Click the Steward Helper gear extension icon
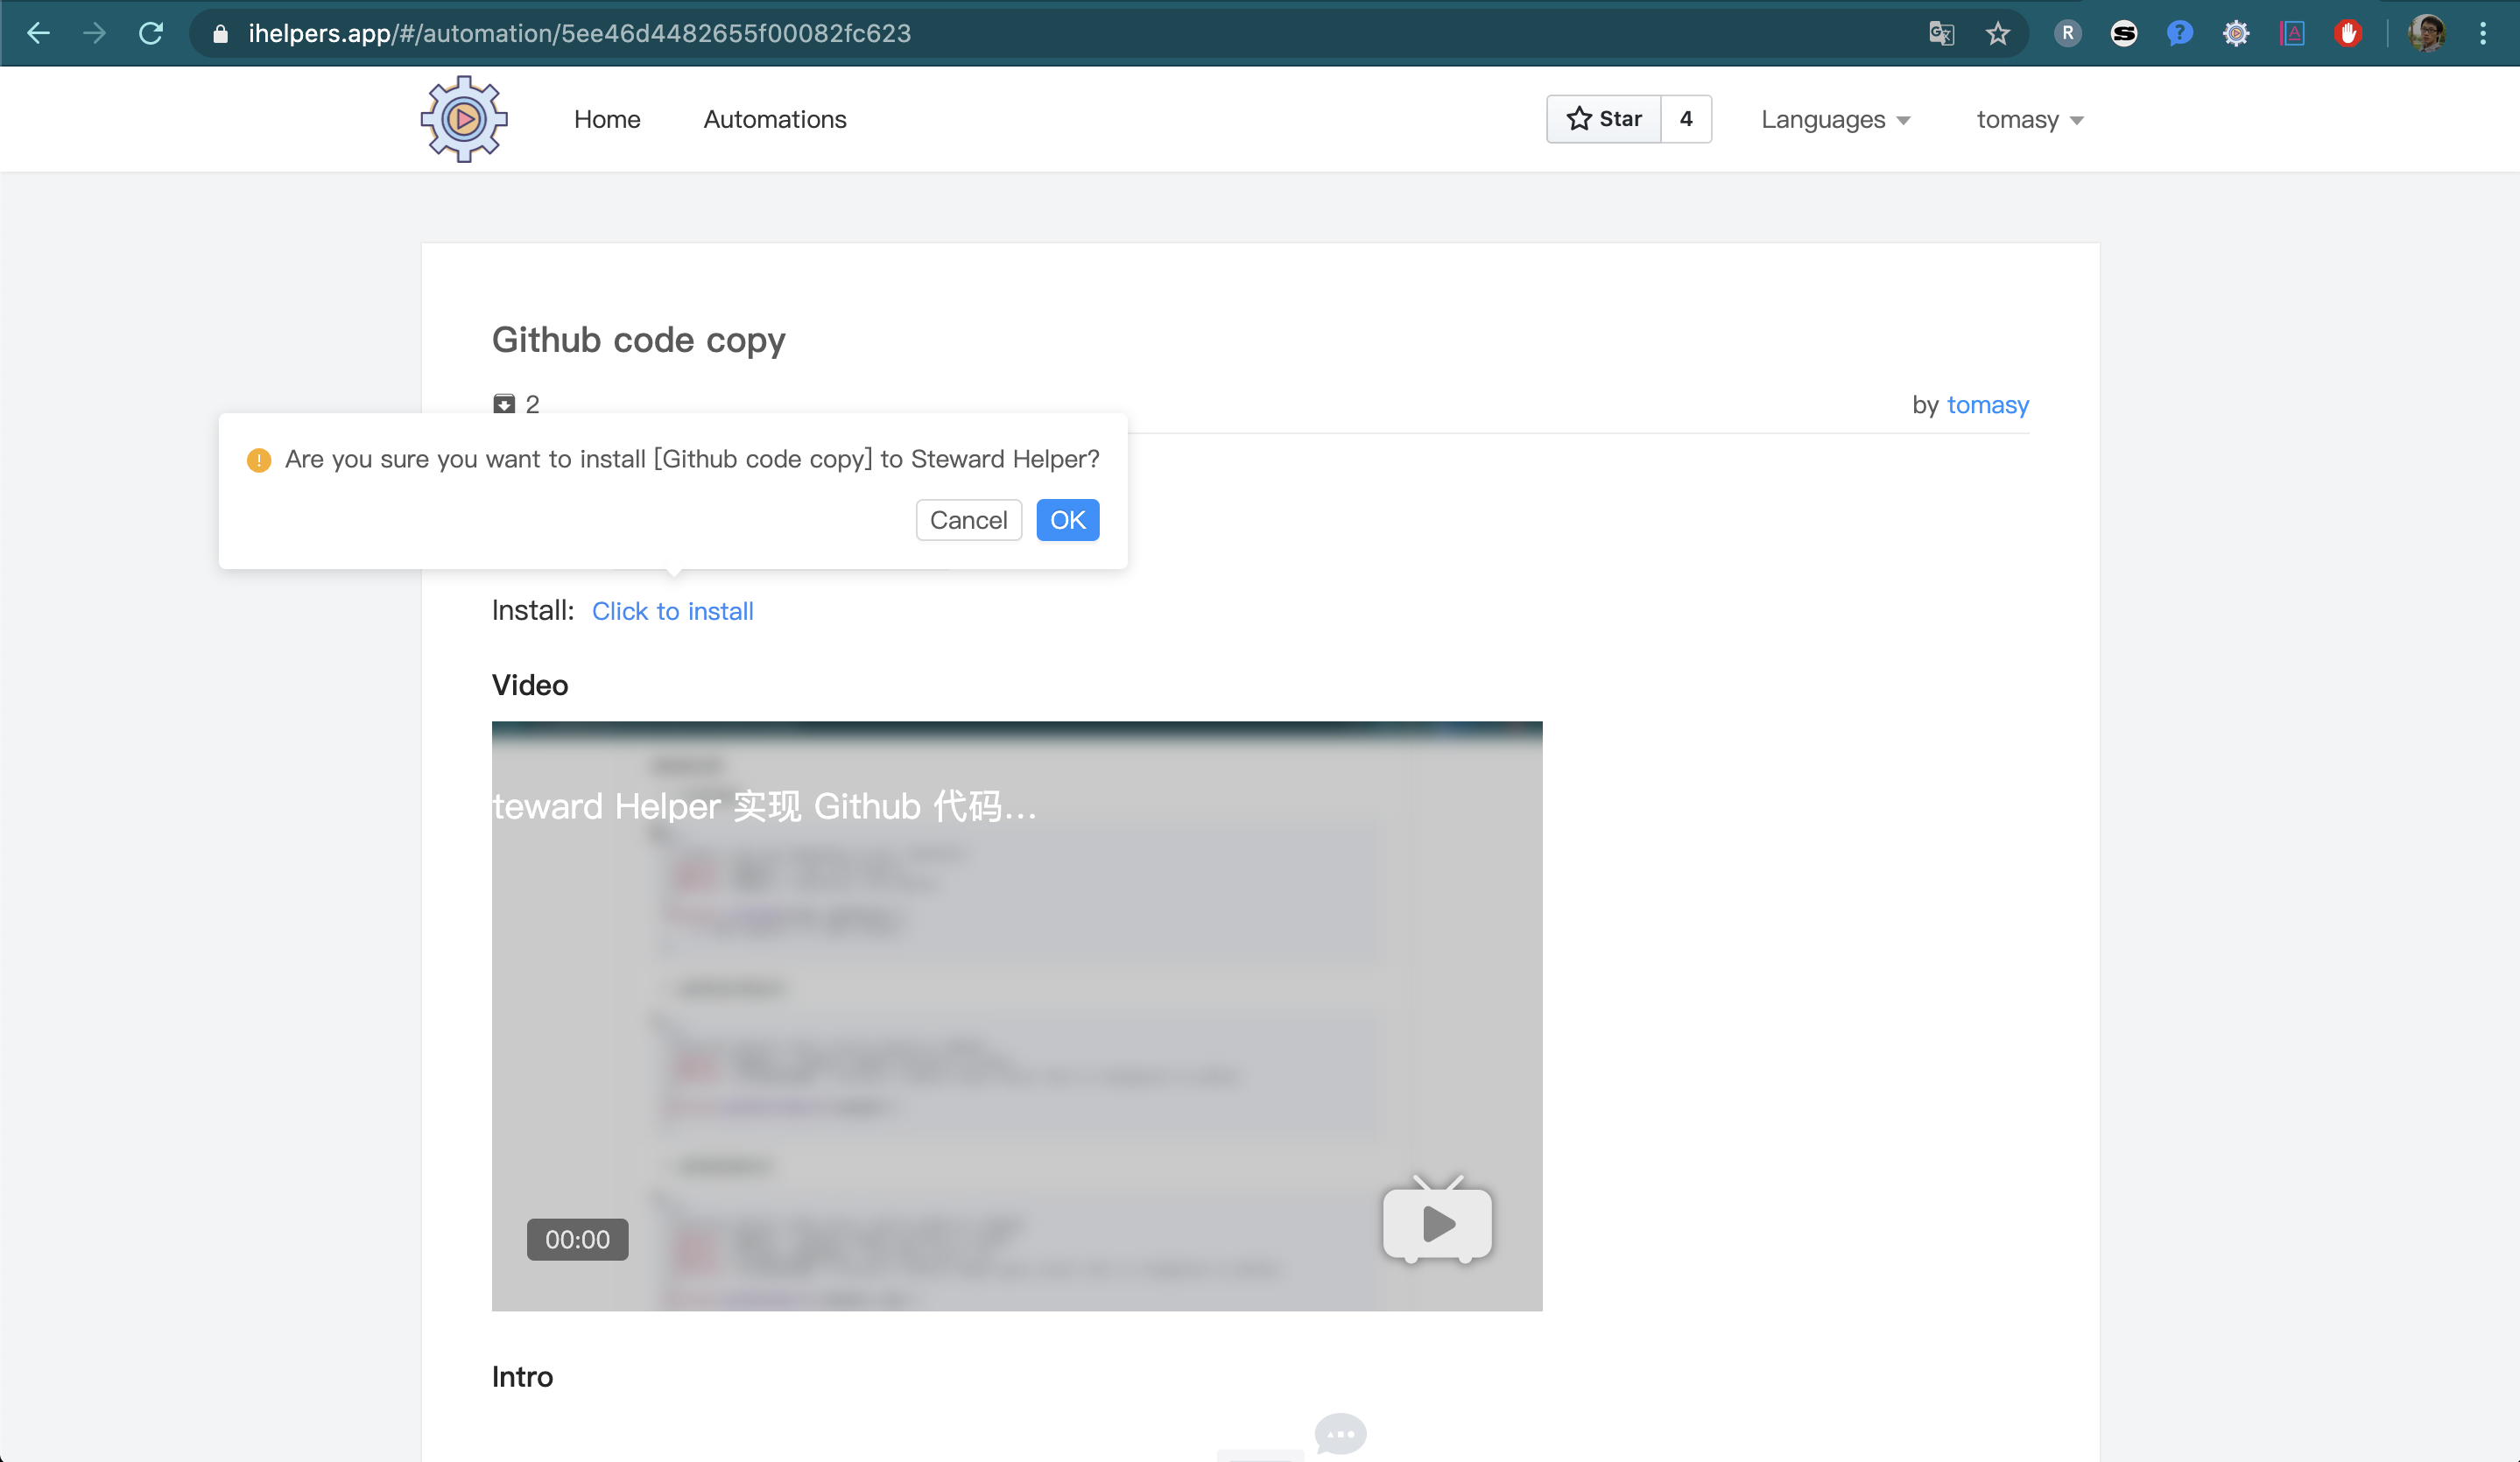 point(2235,33)
